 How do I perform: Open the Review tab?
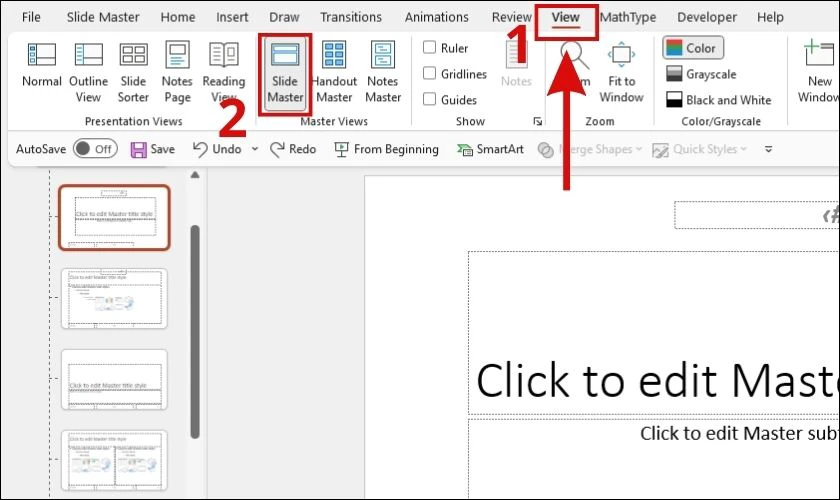point(512,17)
